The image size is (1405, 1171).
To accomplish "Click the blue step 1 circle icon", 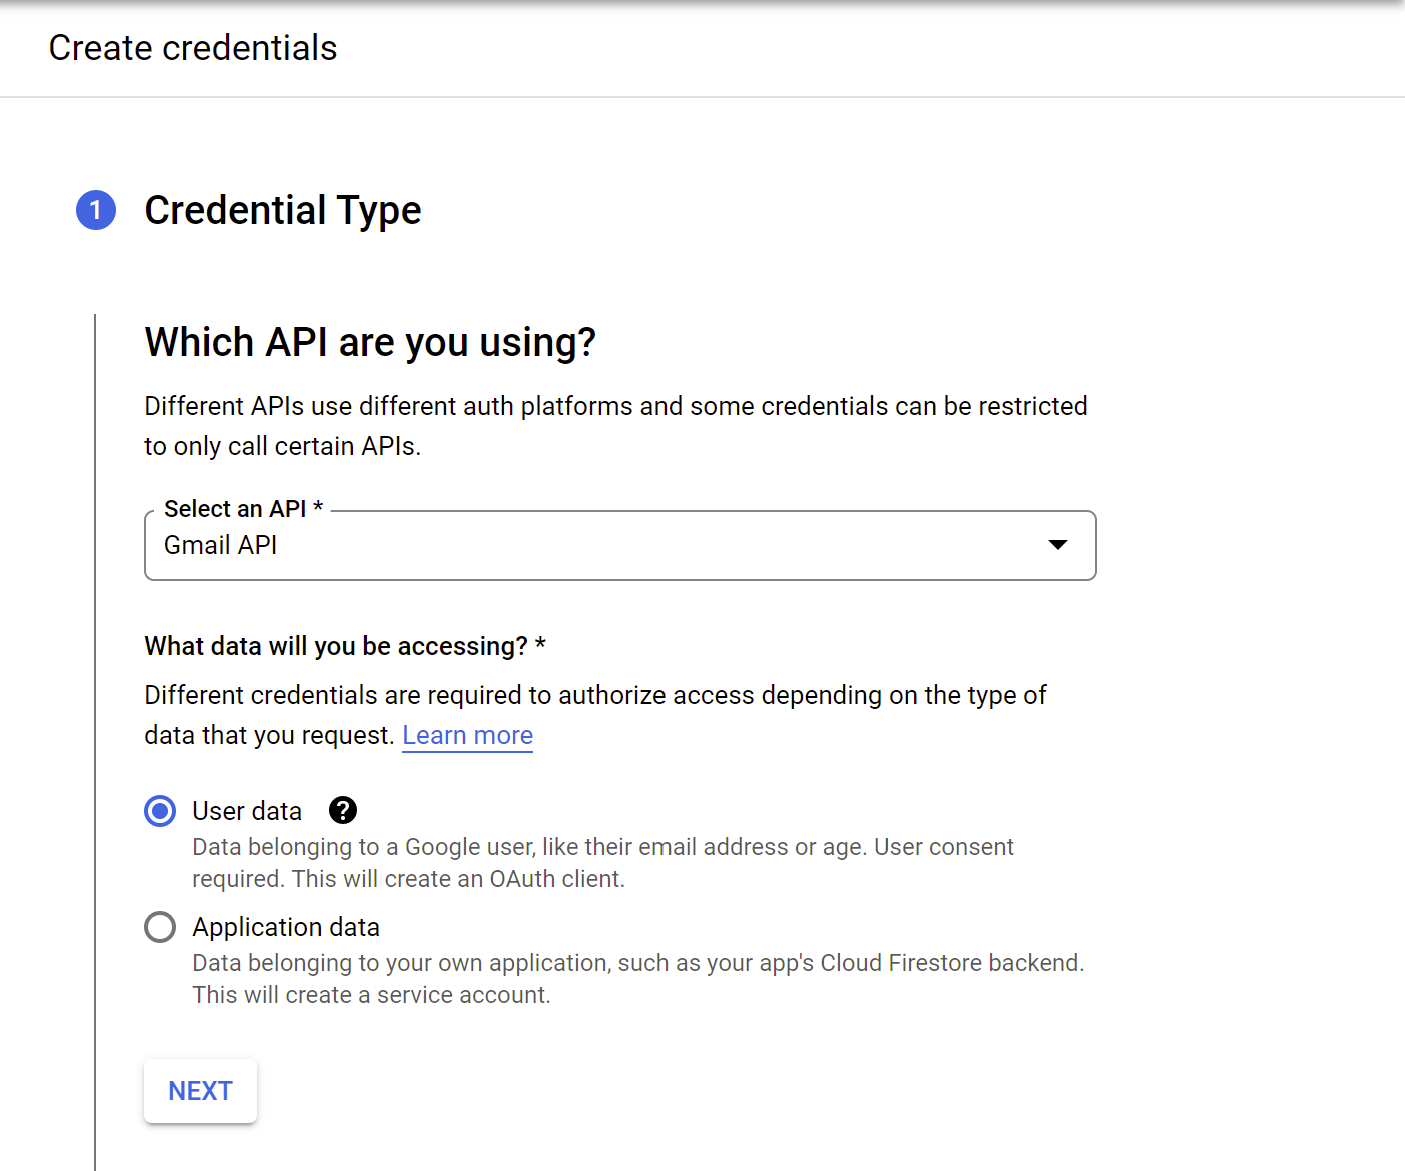I will click(x=96, y=210).
